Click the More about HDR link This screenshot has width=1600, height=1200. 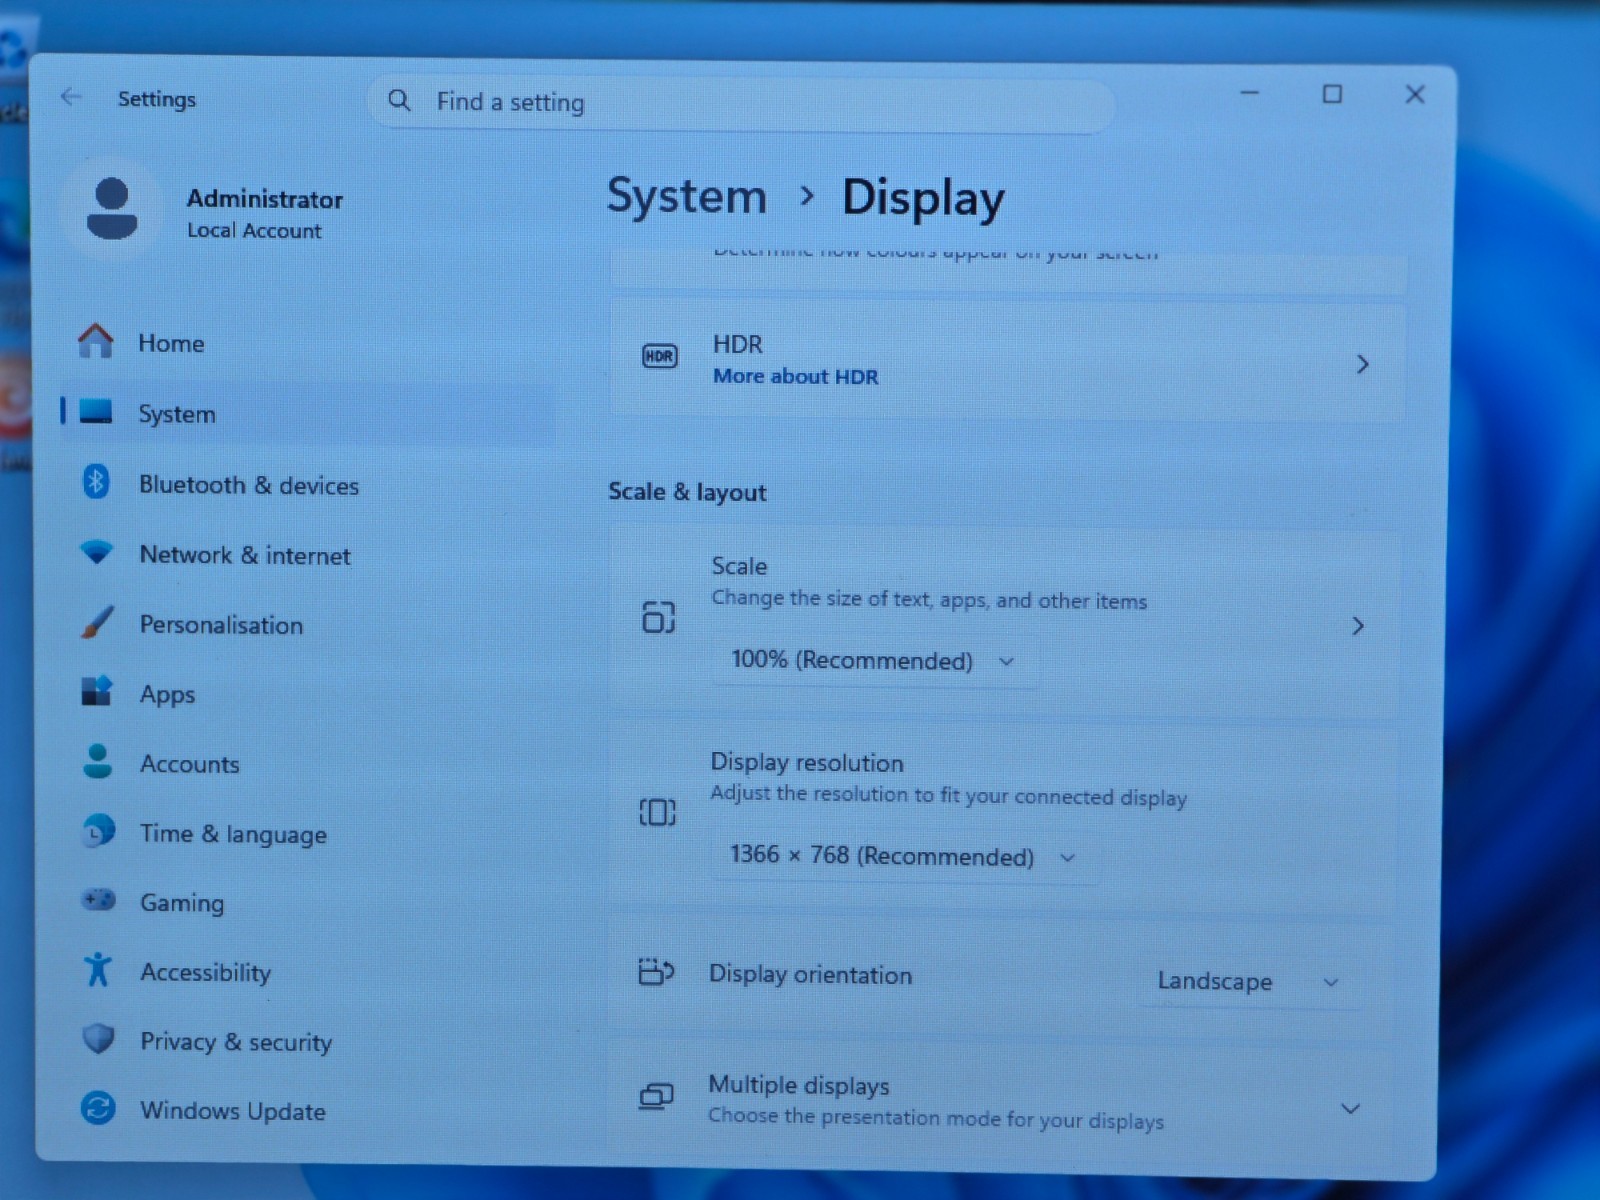796,377
